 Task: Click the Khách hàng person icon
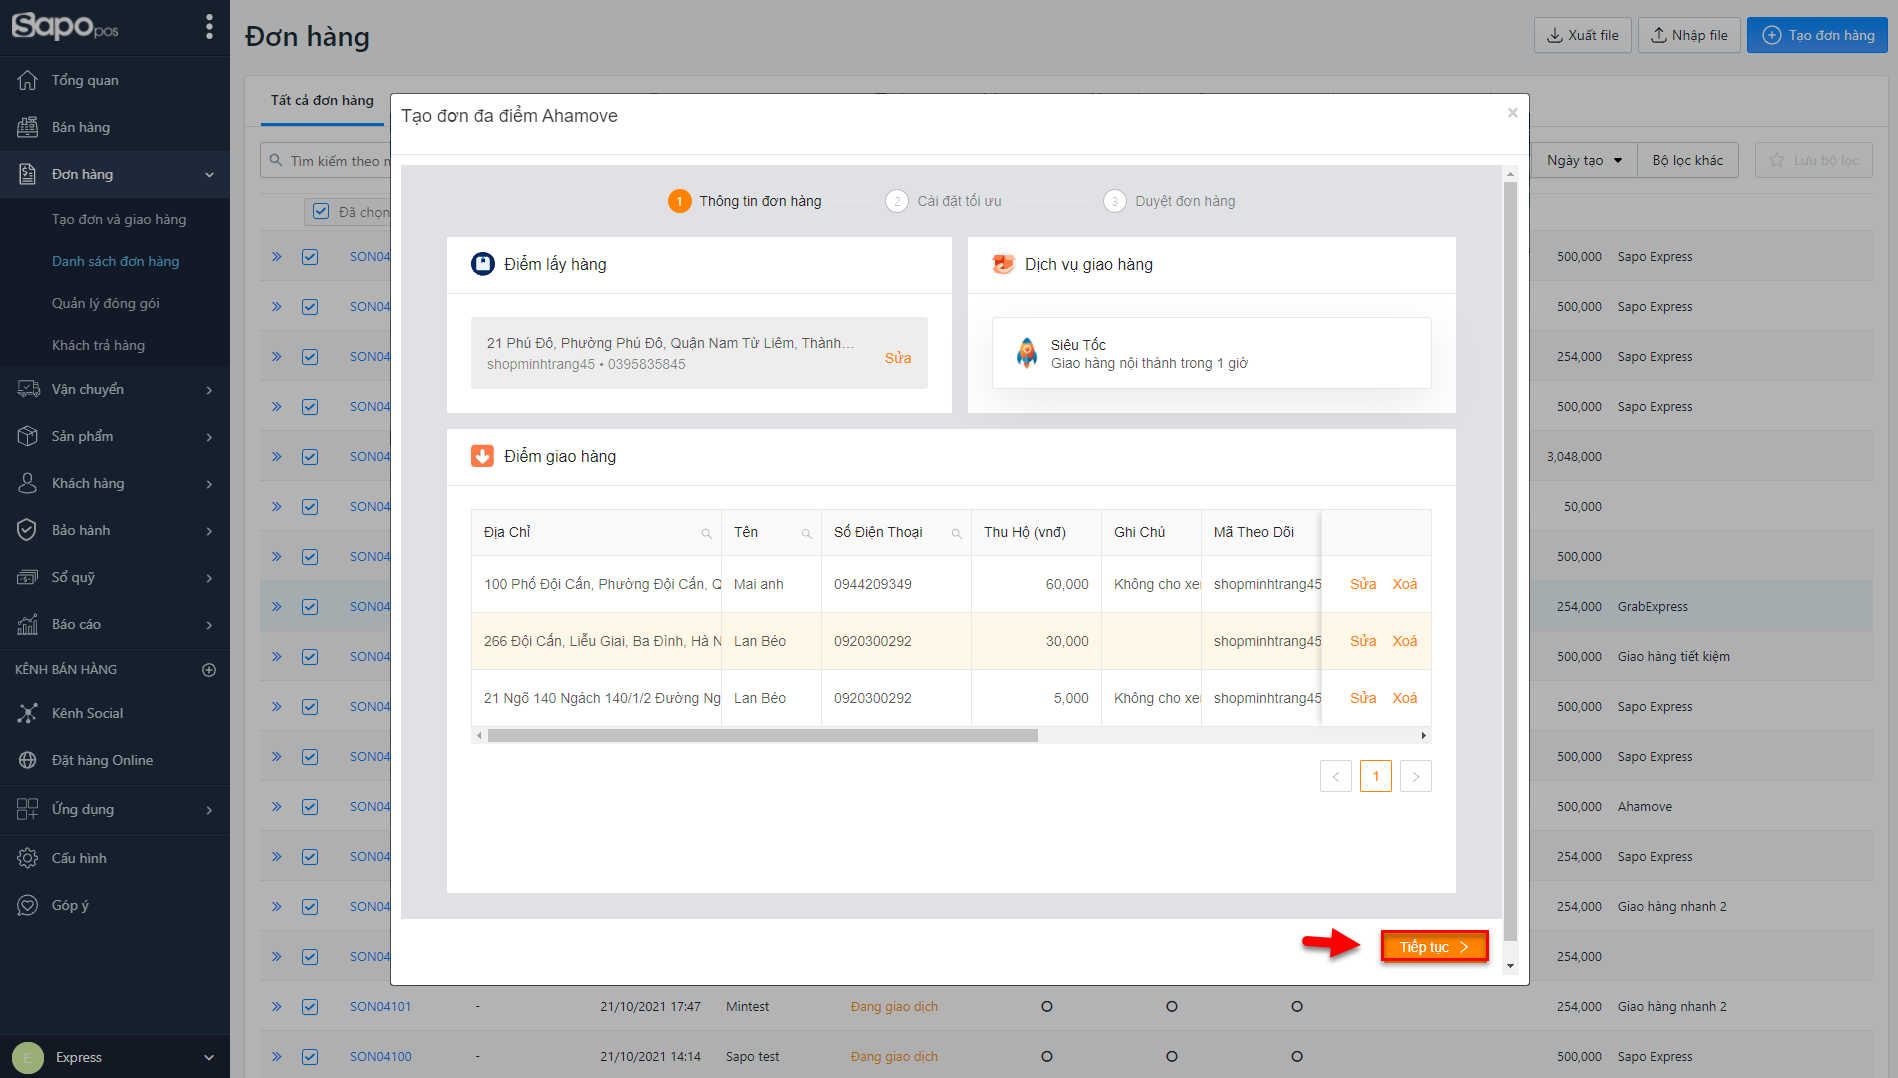click(x=27, y=483)
